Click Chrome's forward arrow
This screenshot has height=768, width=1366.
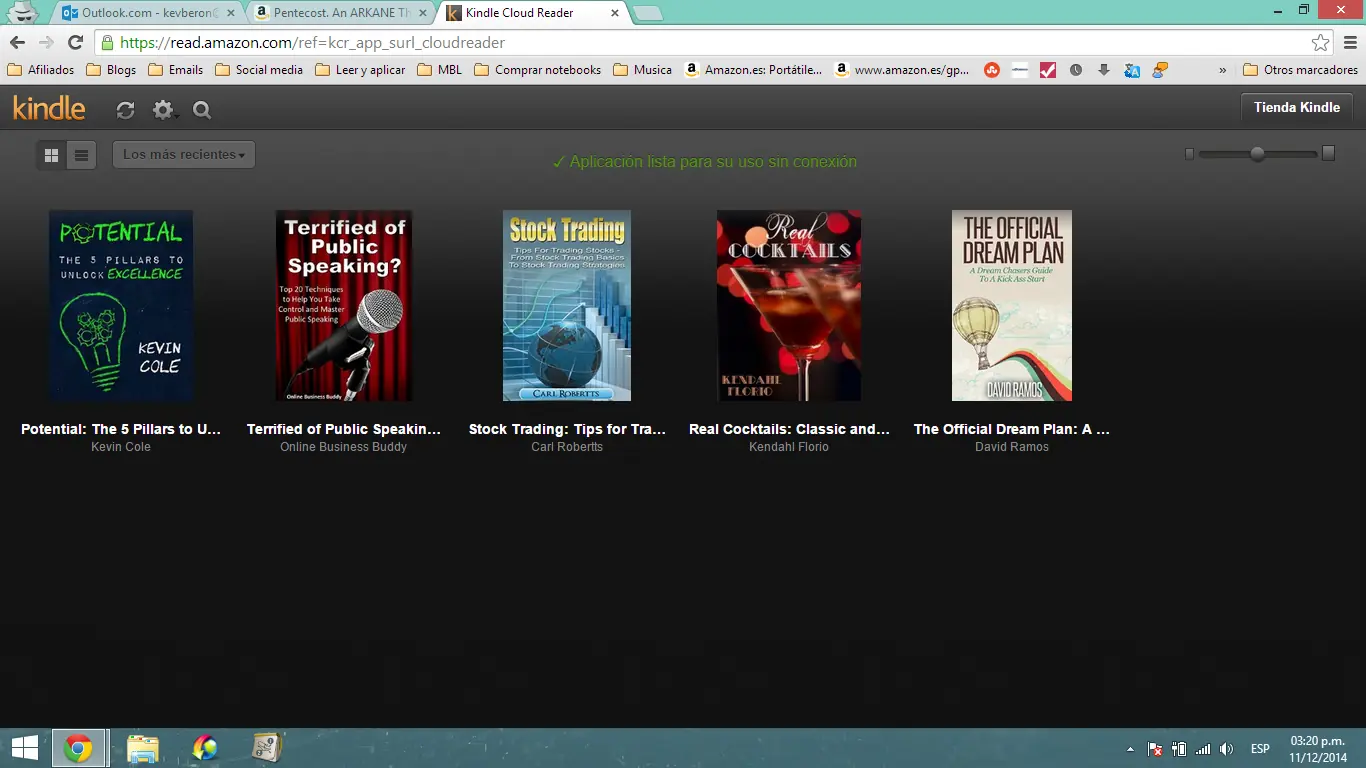point(46,43)
